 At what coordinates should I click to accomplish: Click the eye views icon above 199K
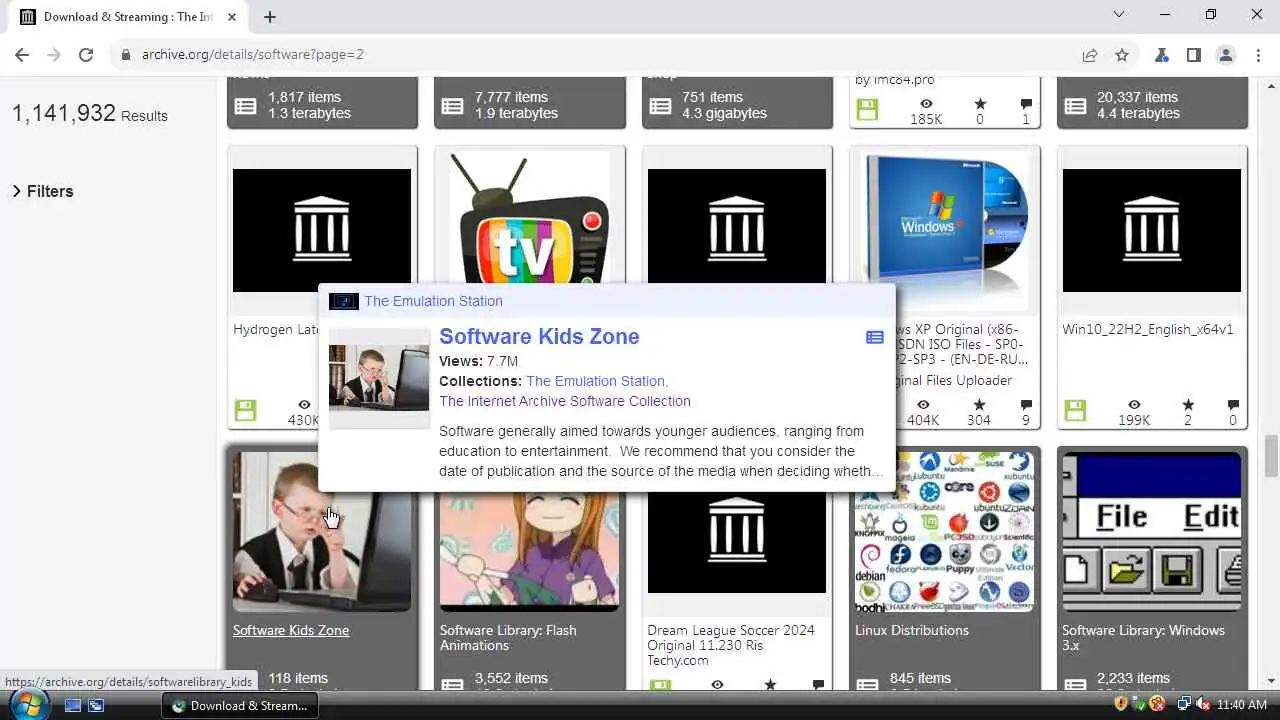click(x=1134, y=404)
